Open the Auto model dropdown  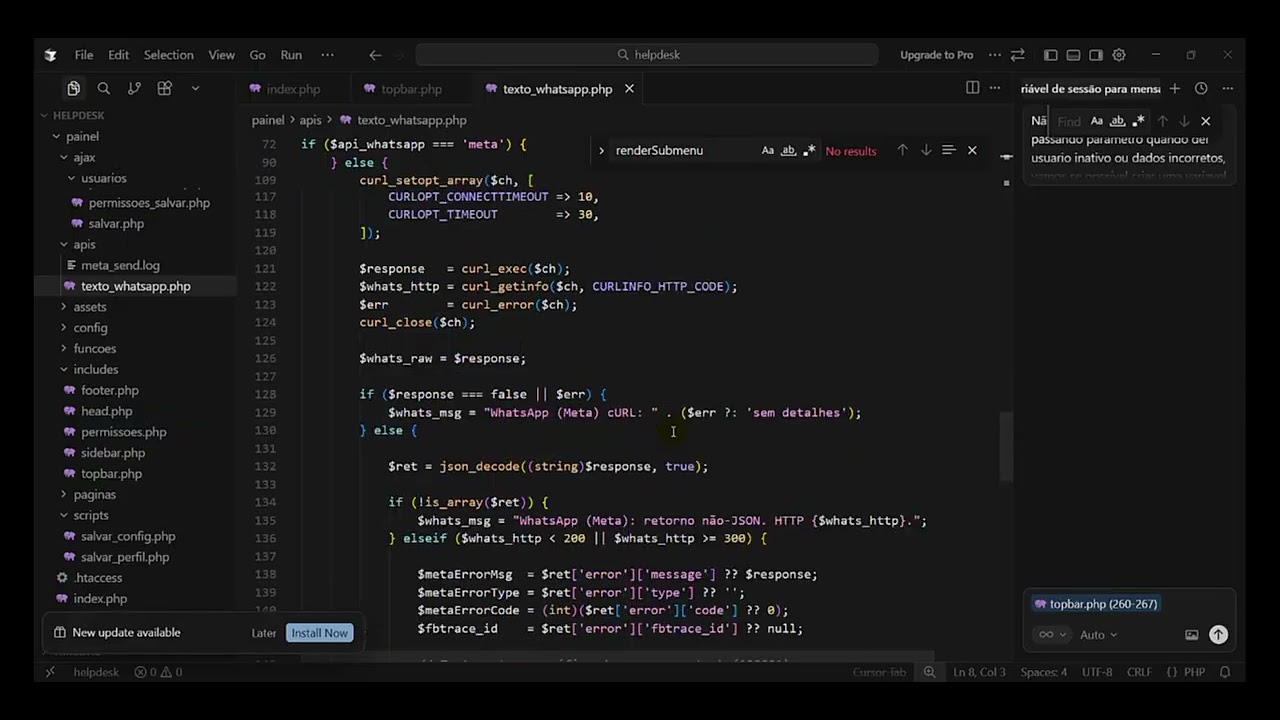click(x=1098, y=635)
